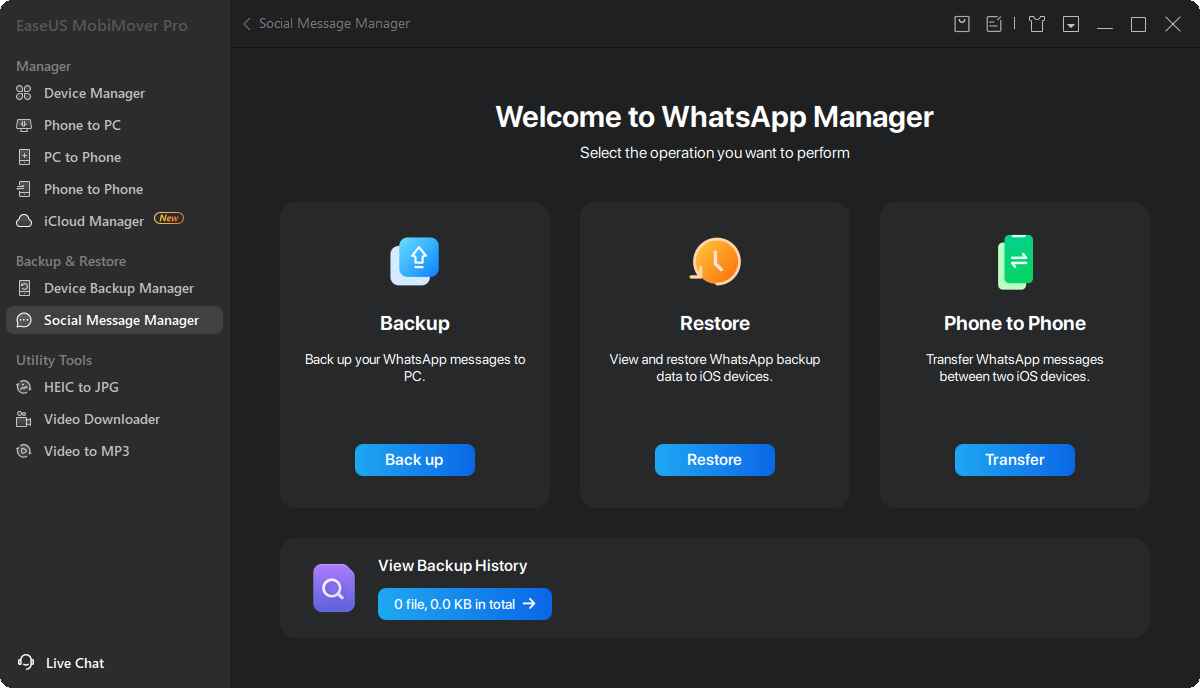Select Device Manager in the sidebar

94,93
